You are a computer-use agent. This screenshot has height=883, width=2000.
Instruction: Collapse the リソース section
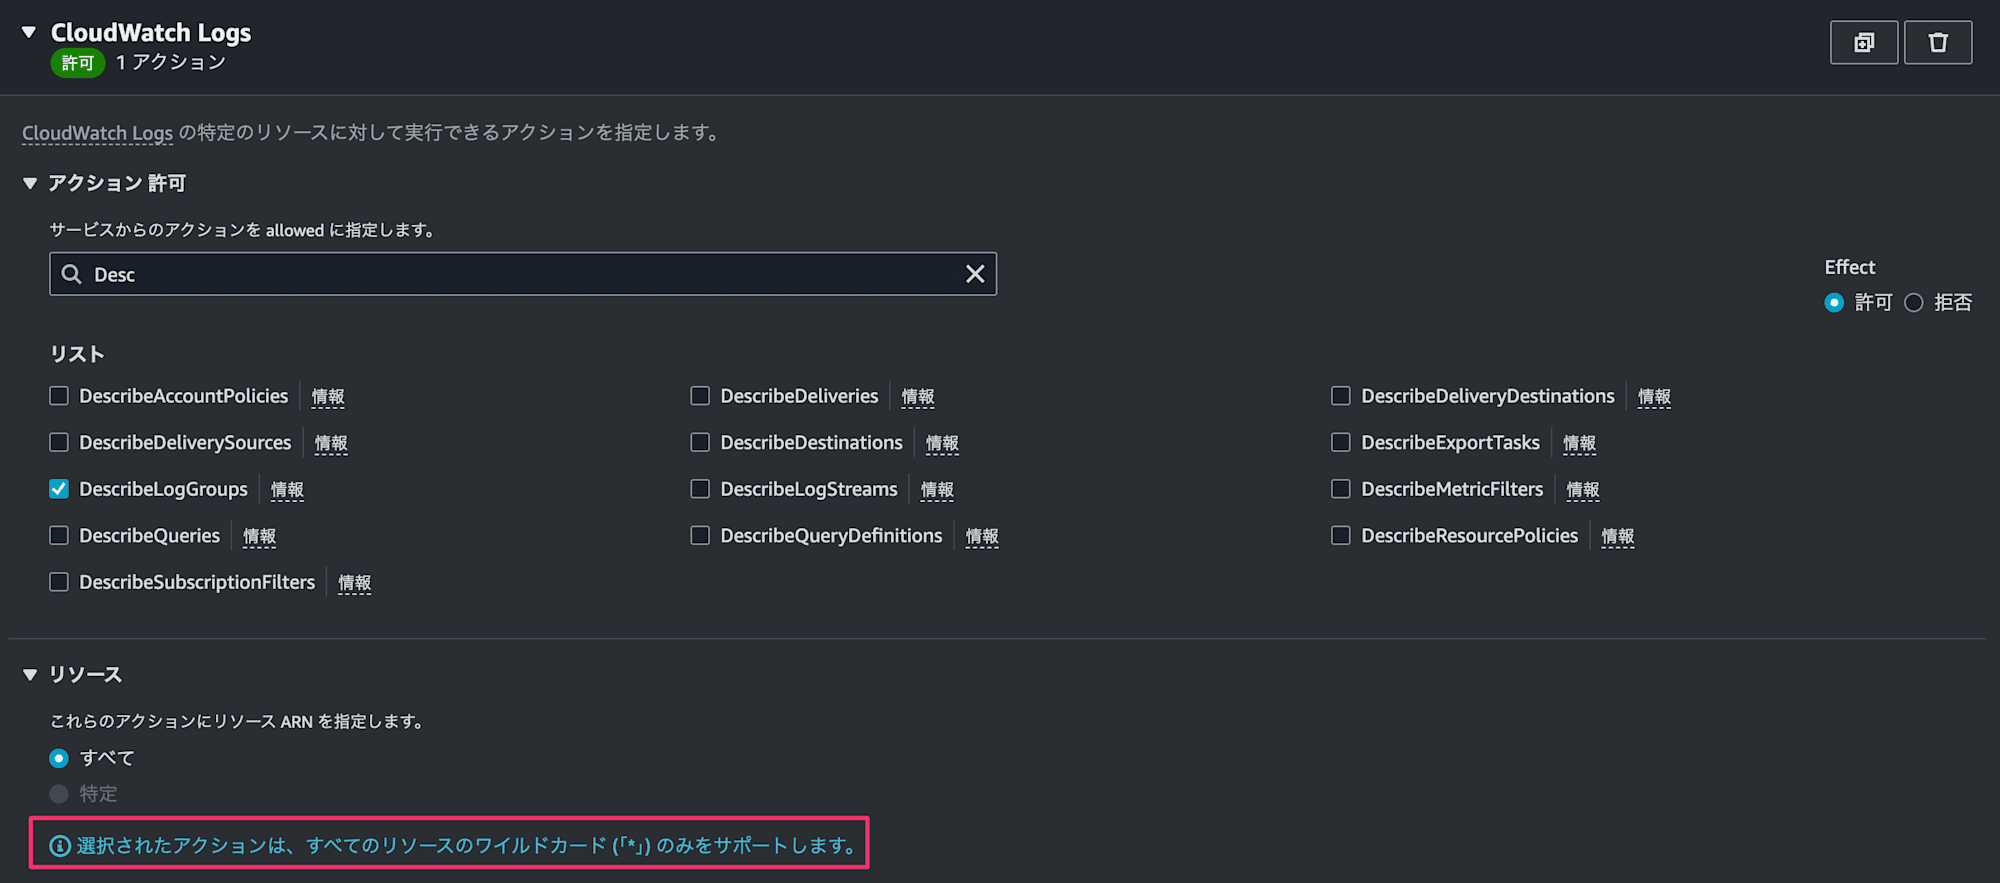pos(30,675)
